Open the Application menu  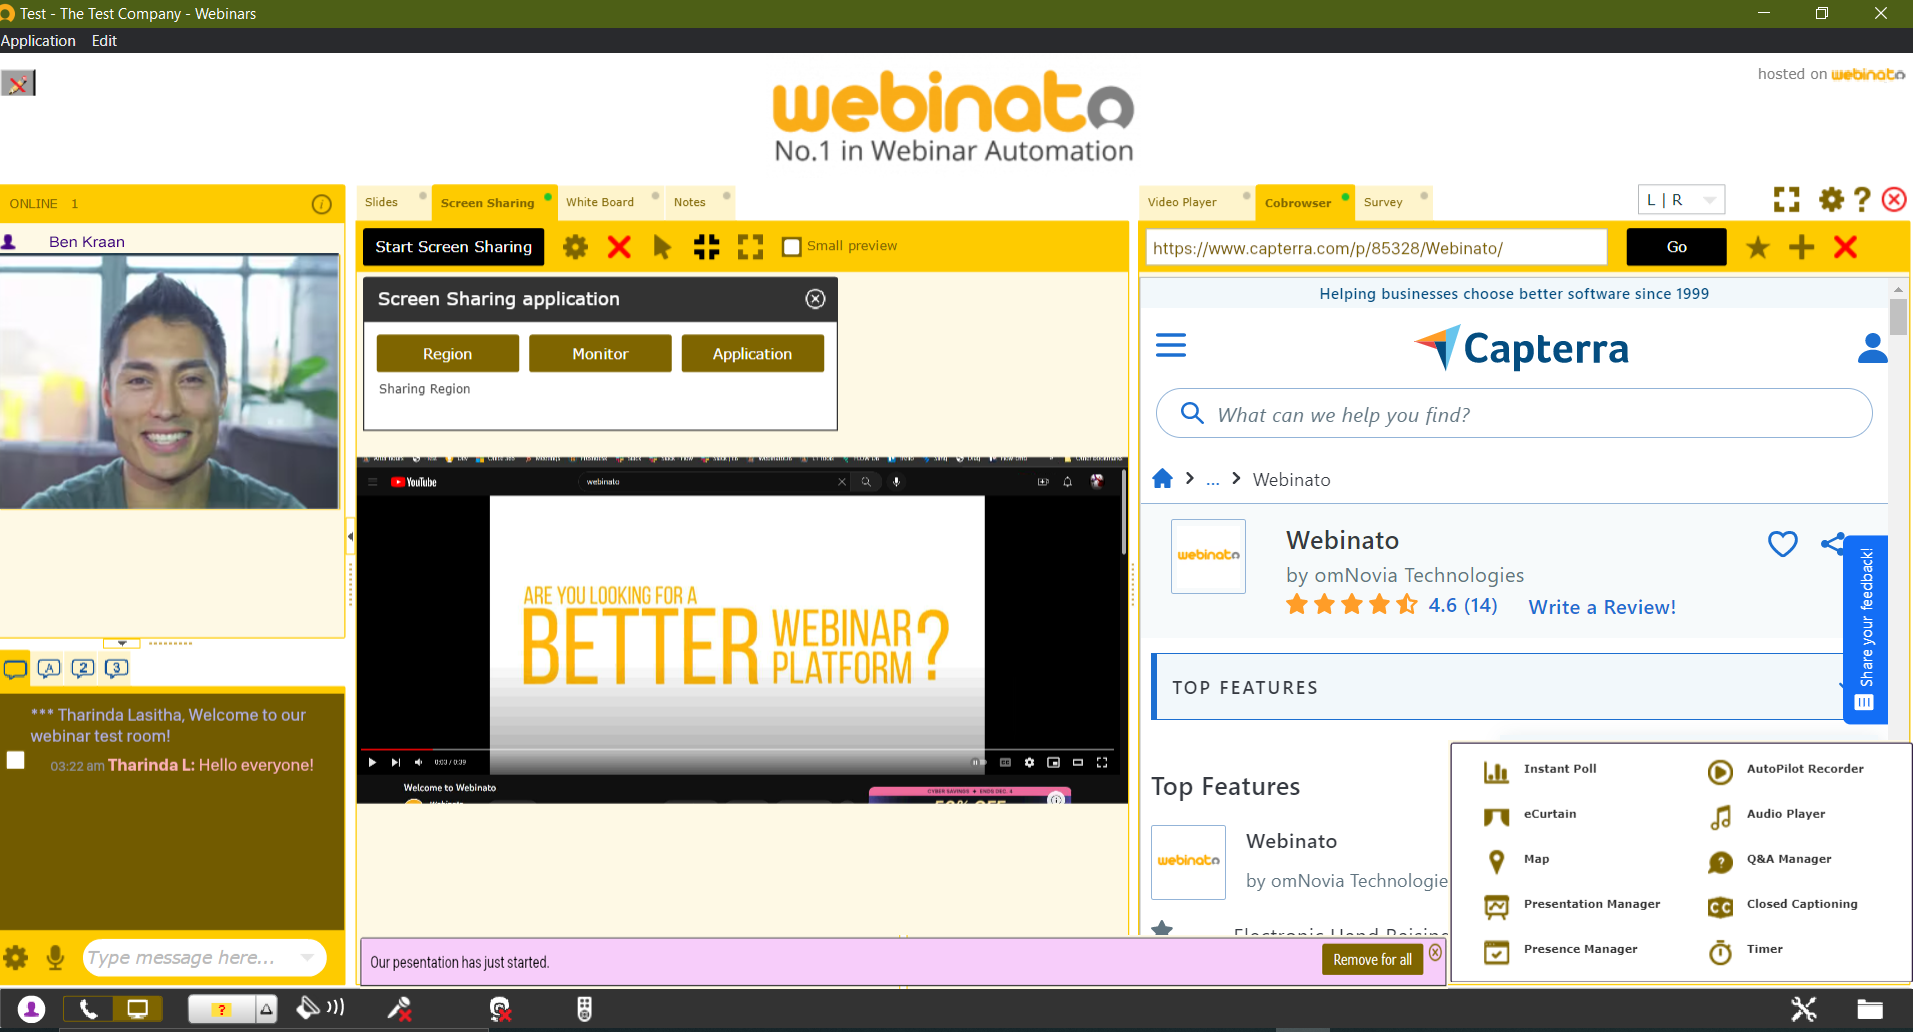38,40
